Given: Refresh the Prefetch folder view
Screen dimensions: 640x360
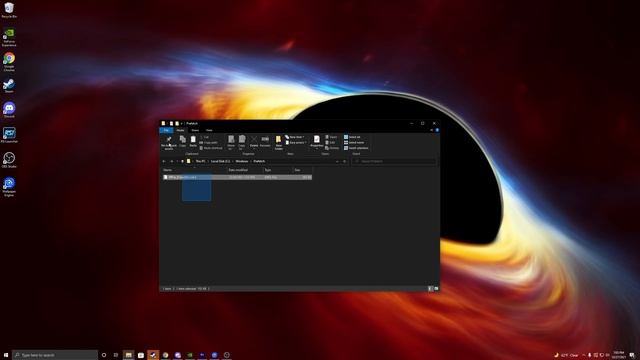Looking at the screenshot, I should pos(344,161).
